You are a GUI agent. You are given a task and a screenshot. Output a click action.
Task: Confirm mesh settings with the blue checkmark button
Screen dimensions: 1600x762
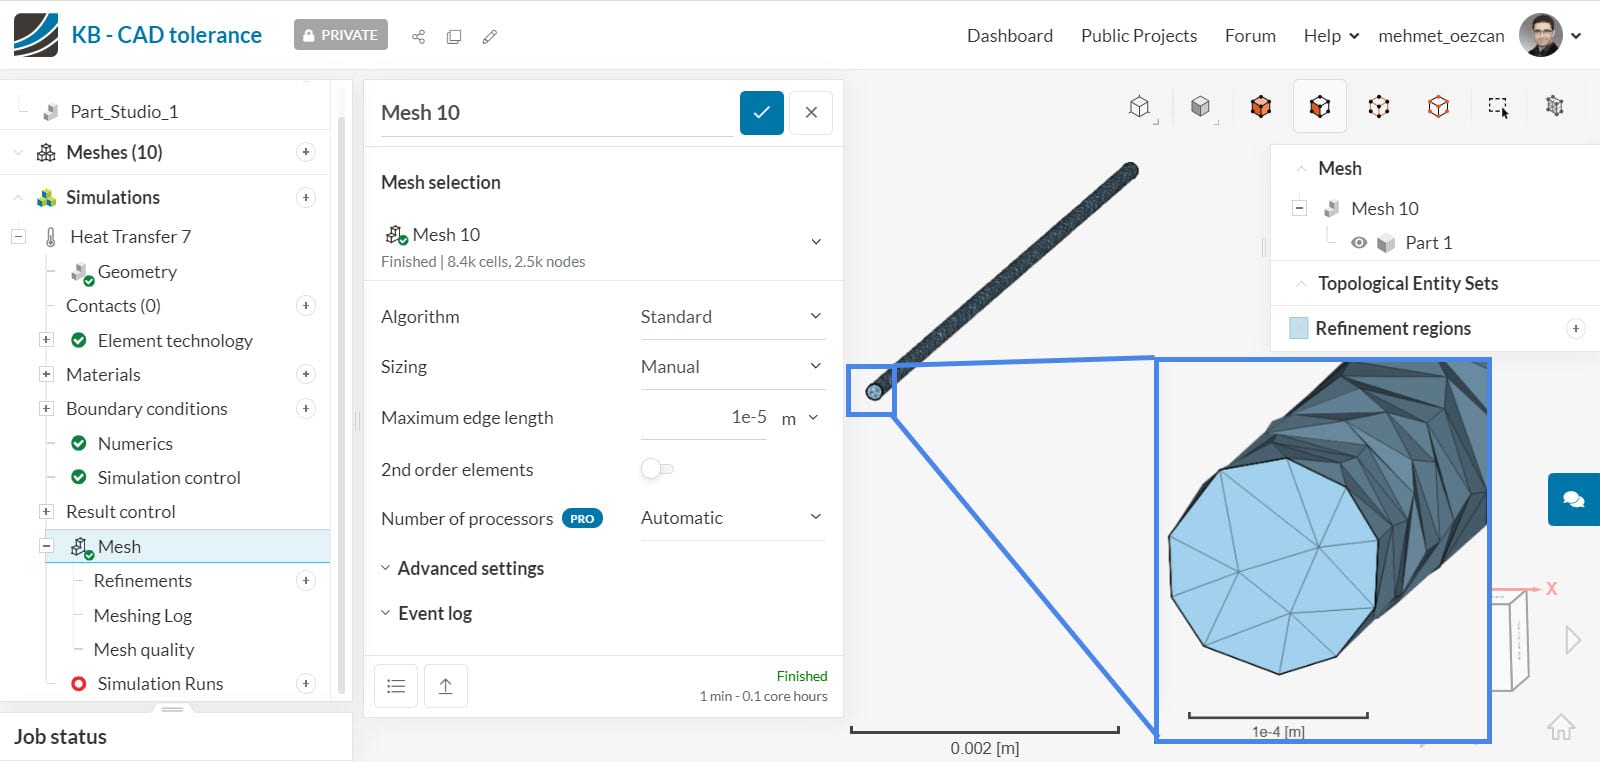point(761,113)
